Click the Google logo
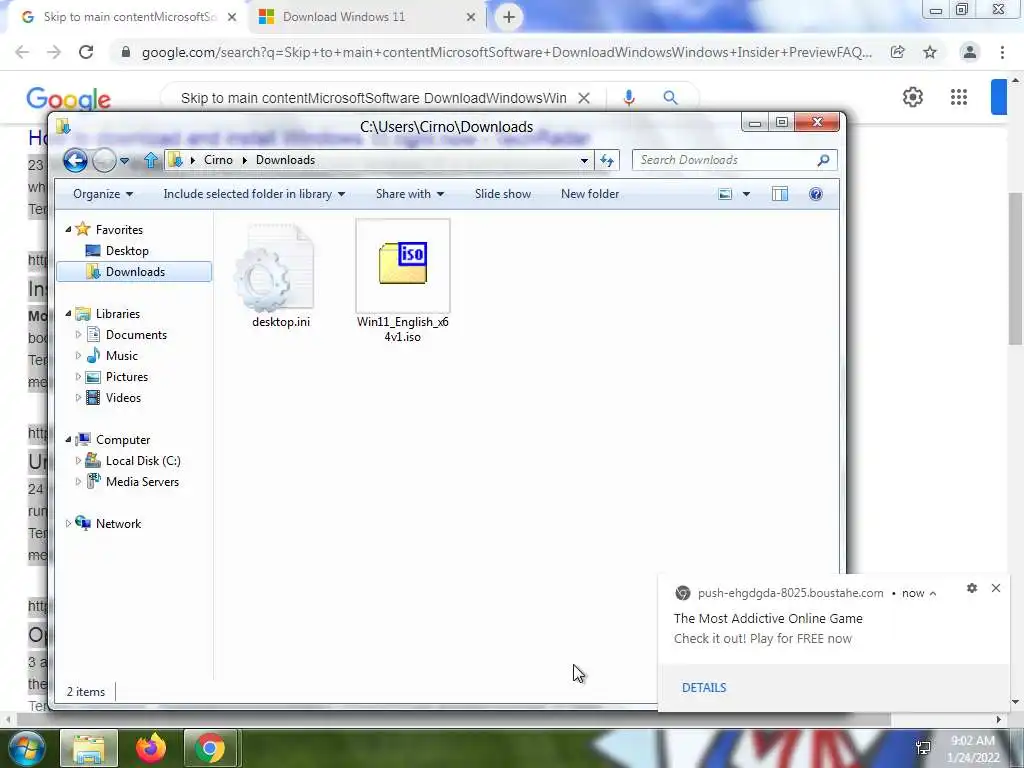The height and width of the screenshot is (768, 1024). click(x=68, y=99)
